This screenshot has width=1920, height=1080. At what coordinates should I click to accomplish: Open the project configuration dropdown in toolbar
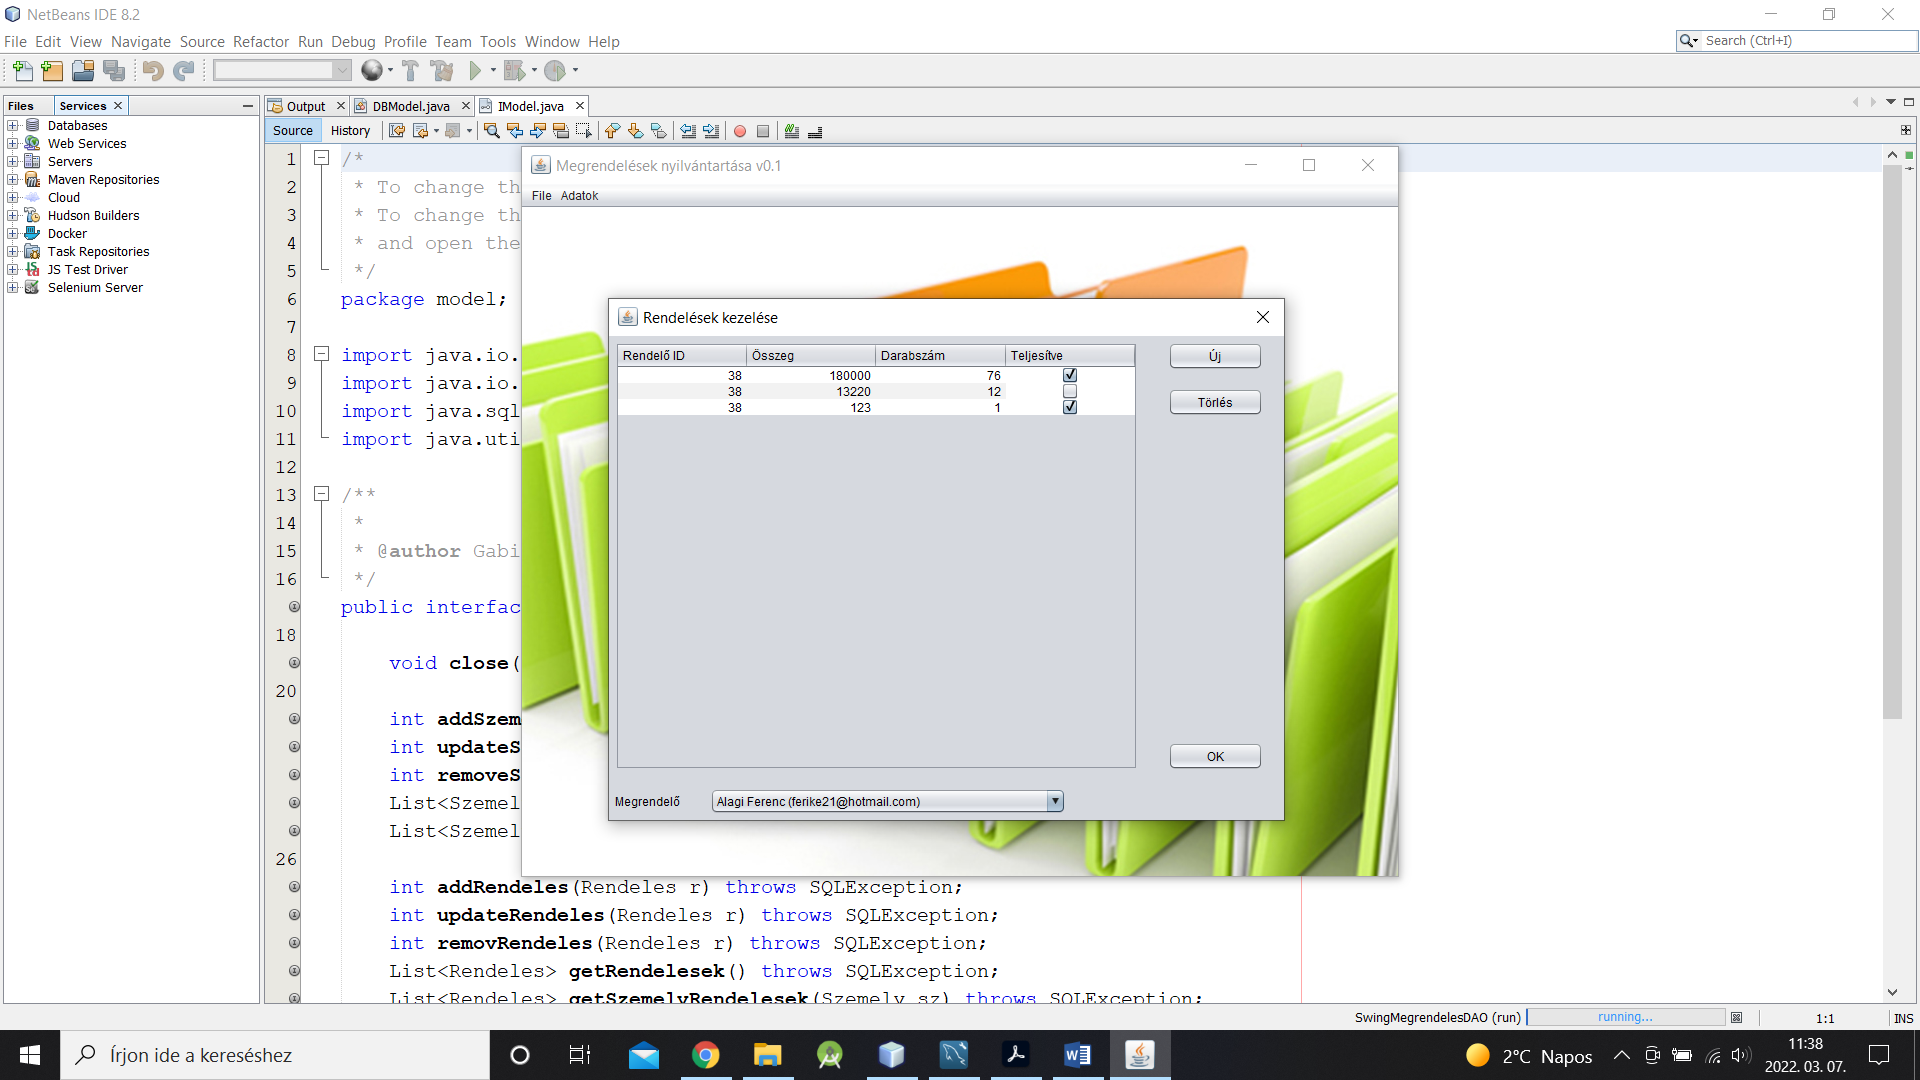tap(282, 70)
